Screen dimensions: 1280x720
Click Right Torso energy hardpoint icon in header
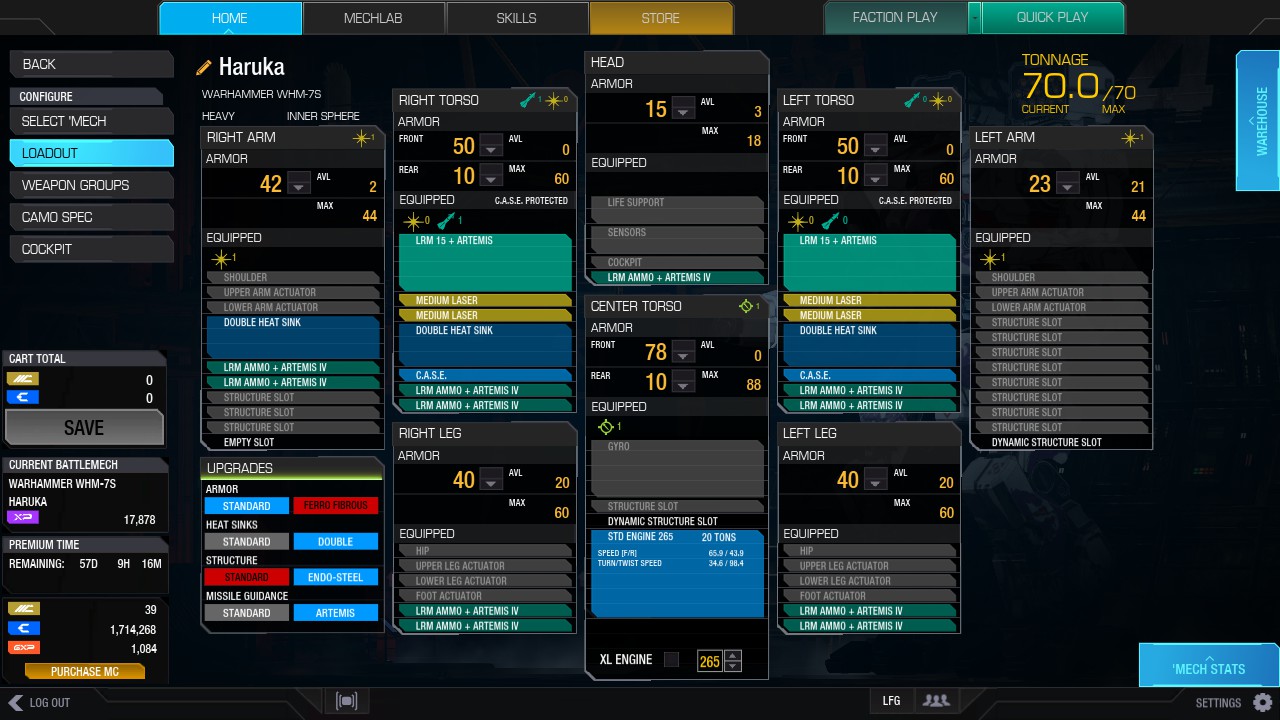553,100
